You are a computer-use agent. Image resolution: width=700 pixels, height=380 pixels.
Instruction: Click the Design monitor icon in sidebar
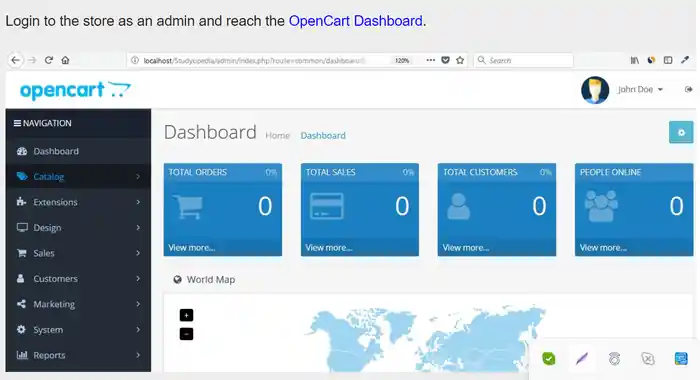click(22, 227)
